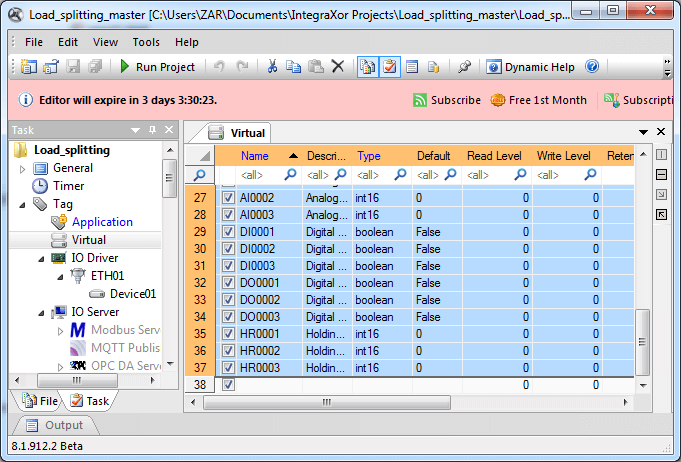Toggle checkbox for tag DI0003
The height and width of the screenshot is (462, 681).
(228, 266)
